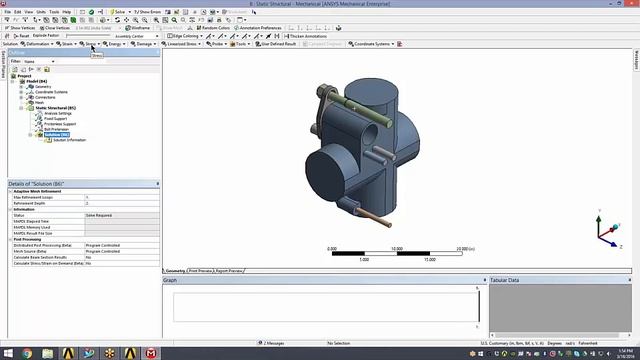This screenshot has width=640, height=360.
Task: Click Refinement Depth value field
Action: (x=122, y=203)
